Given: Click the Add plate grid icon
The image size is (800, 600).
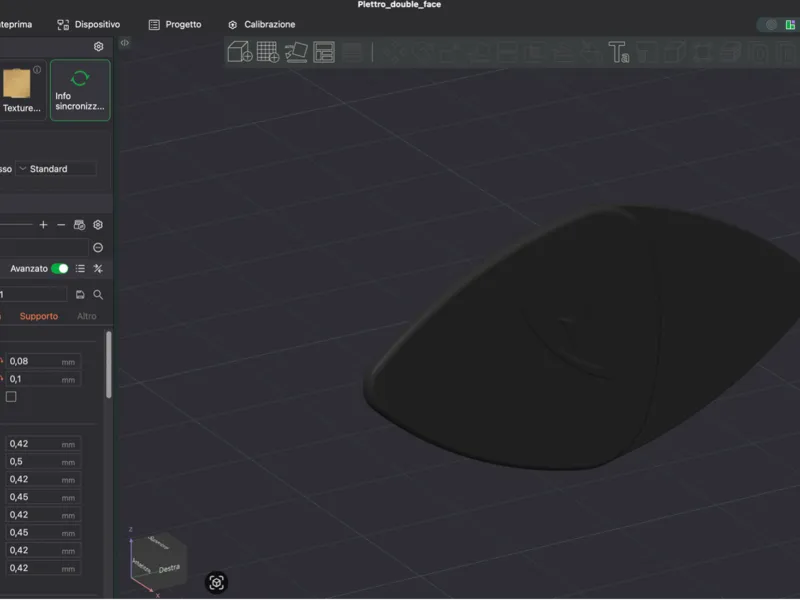Looking at the screenshot, I should 268,52.
